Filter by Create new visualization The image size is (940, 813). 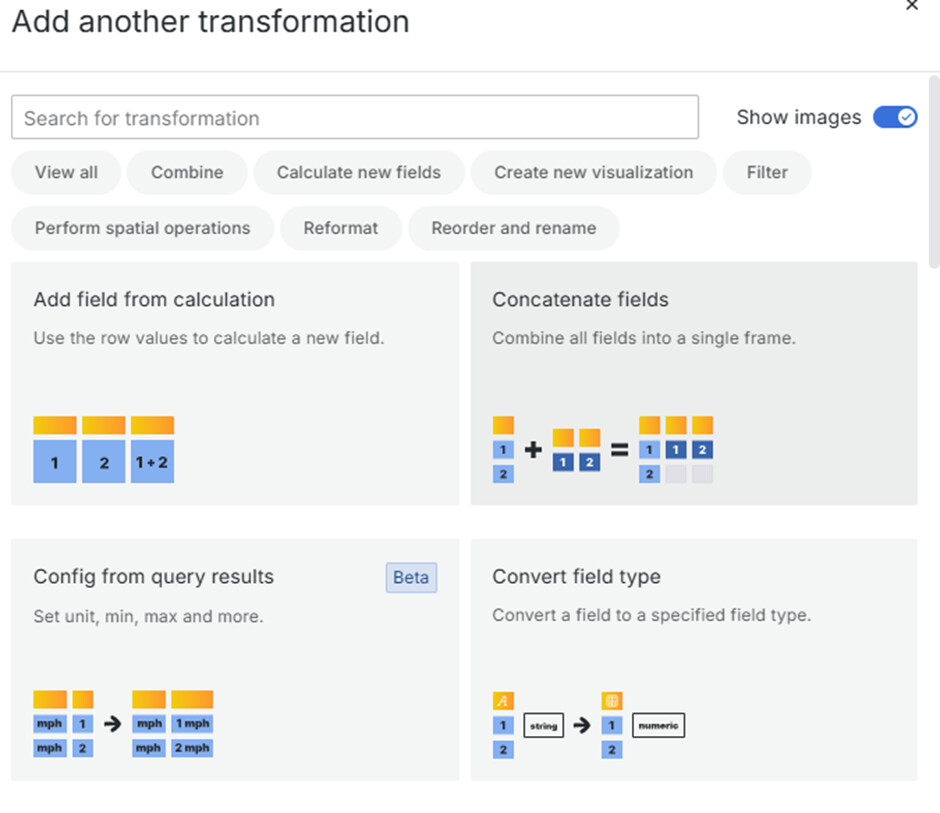593,172
